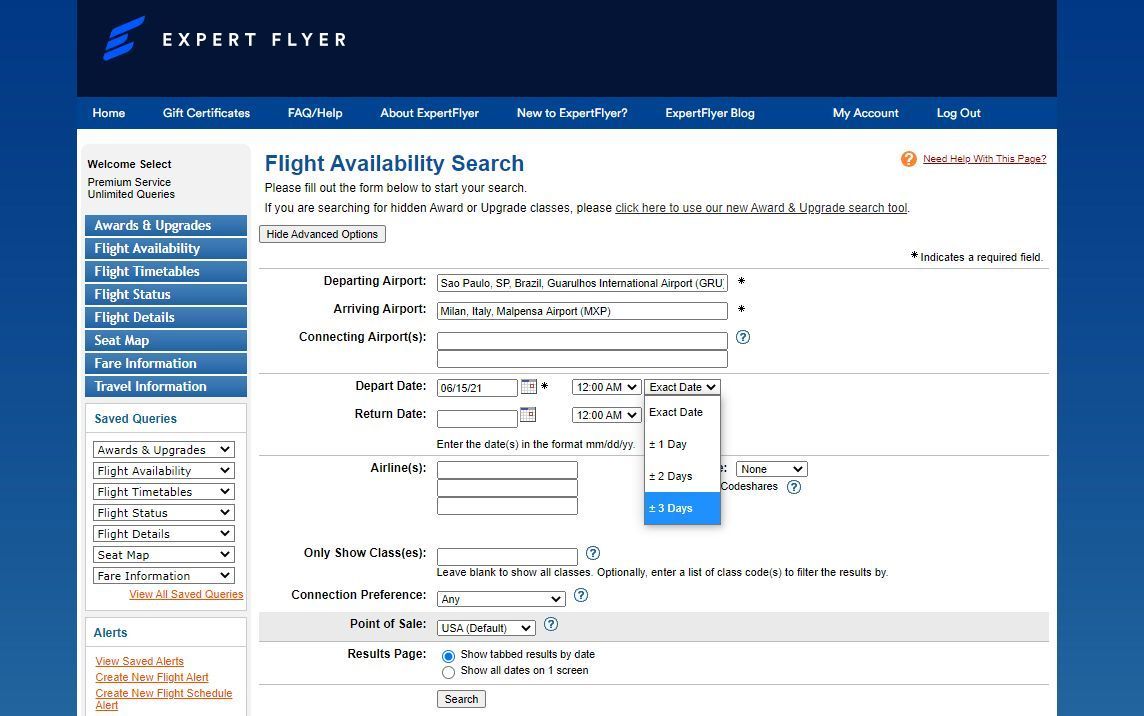Open My Account page

tap(866, 113)
